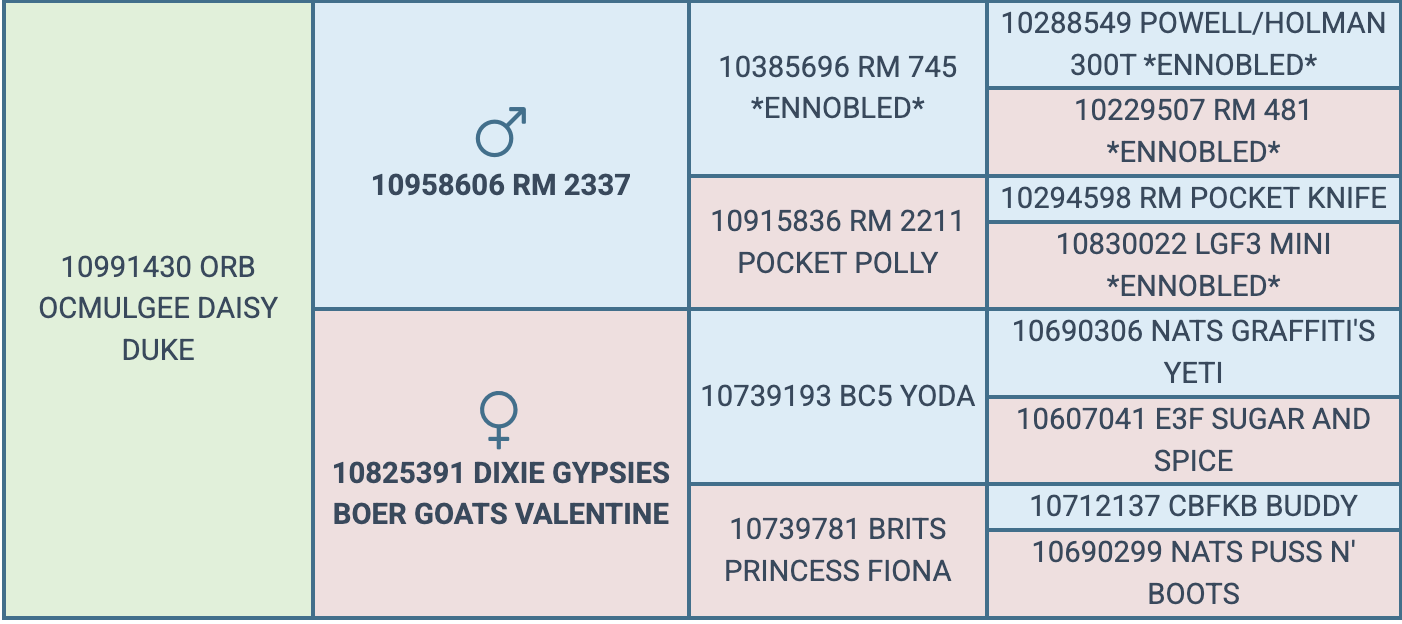Open 10915836 RM 2211 Pocket Polly

pos(838,242)
